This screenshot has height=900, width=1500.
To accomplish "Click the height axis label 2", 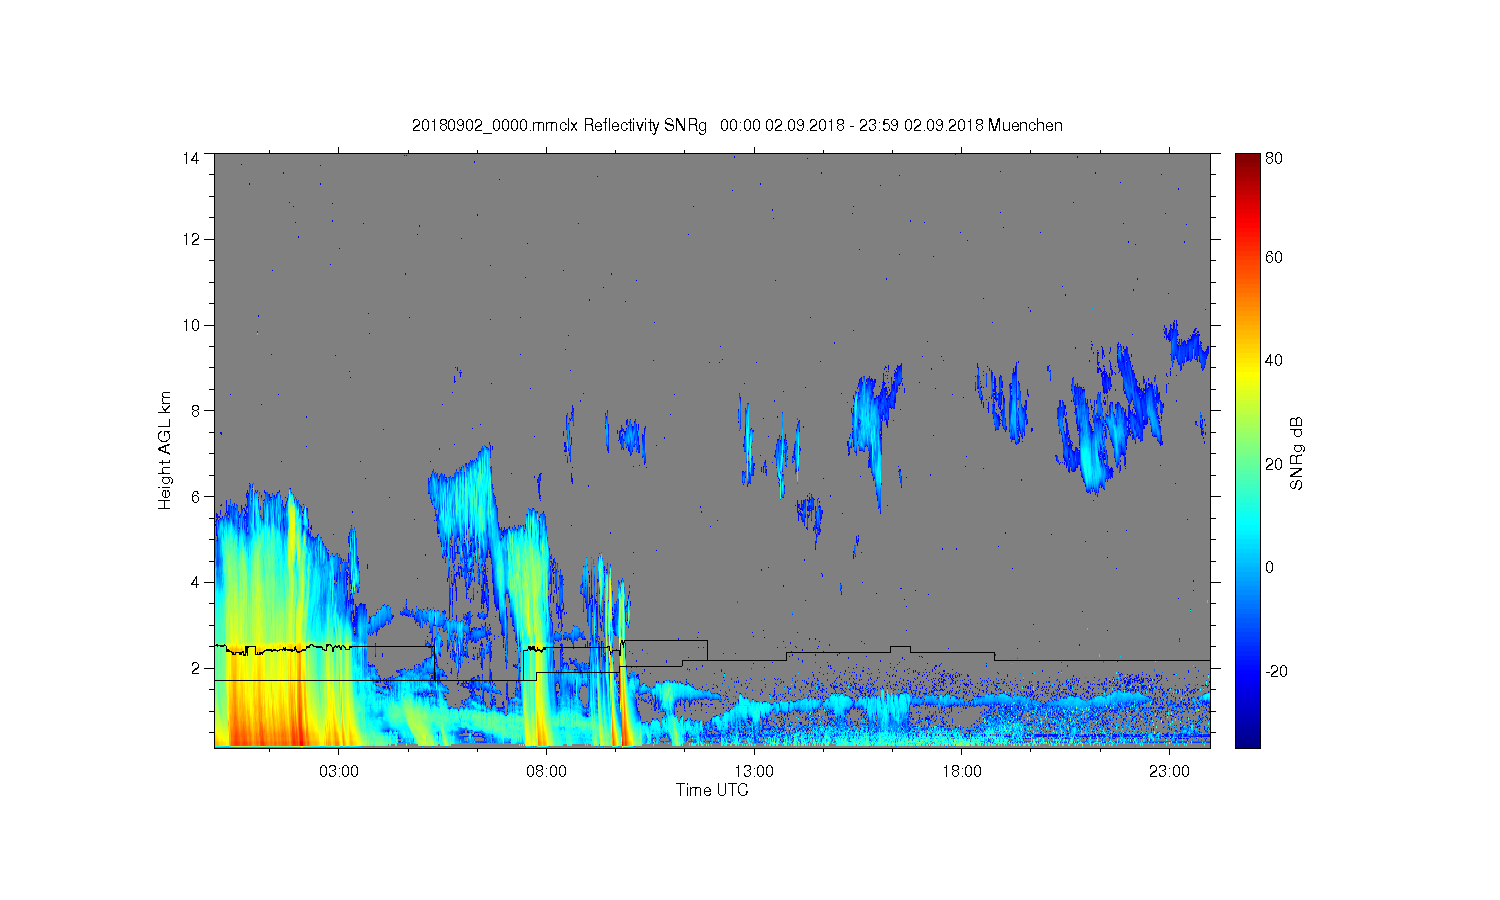I will click(196, 668).
